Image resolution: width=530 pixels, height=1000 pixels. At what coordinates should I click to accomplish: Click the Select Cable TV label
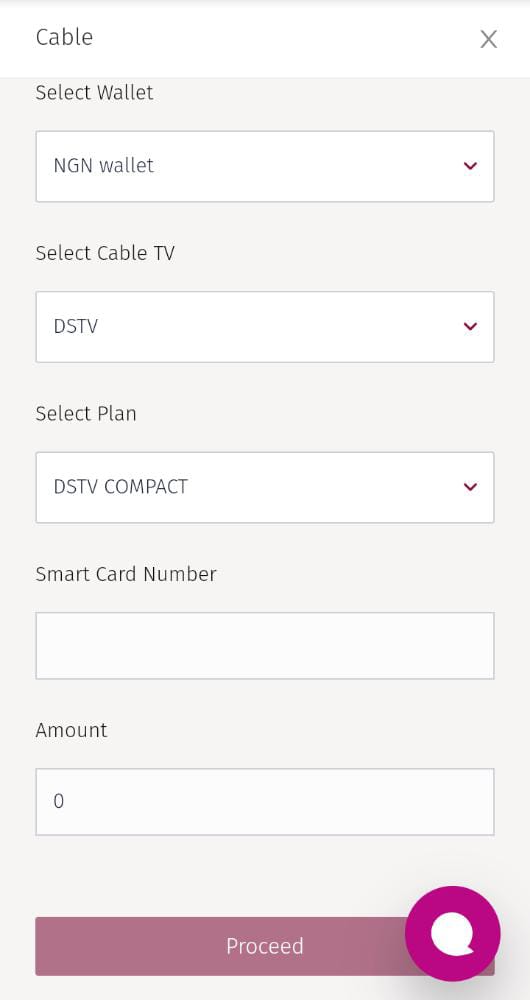pyautogui.click(x=105, y=253)
